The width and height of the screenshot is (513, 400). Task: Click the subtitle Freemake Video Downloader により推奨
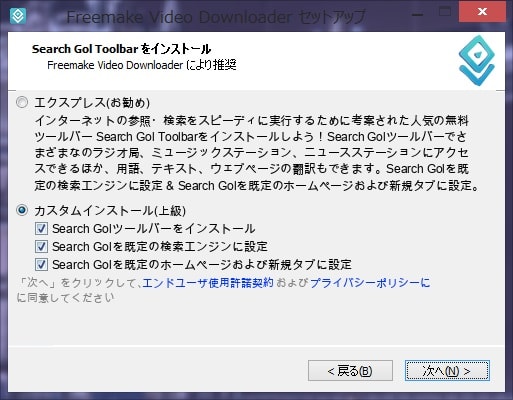click(142, 65)
